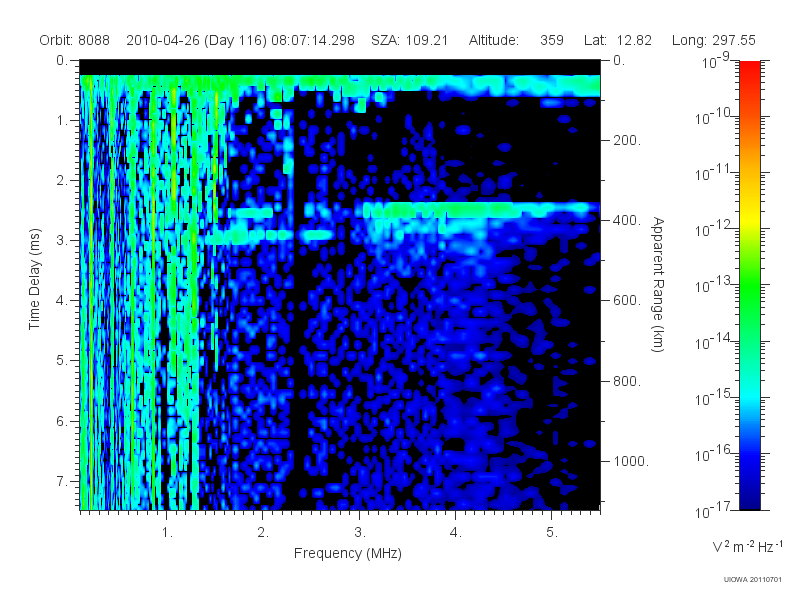Click the 10^-14 colorbar label

pyautogui.click(x=714, y=342)
